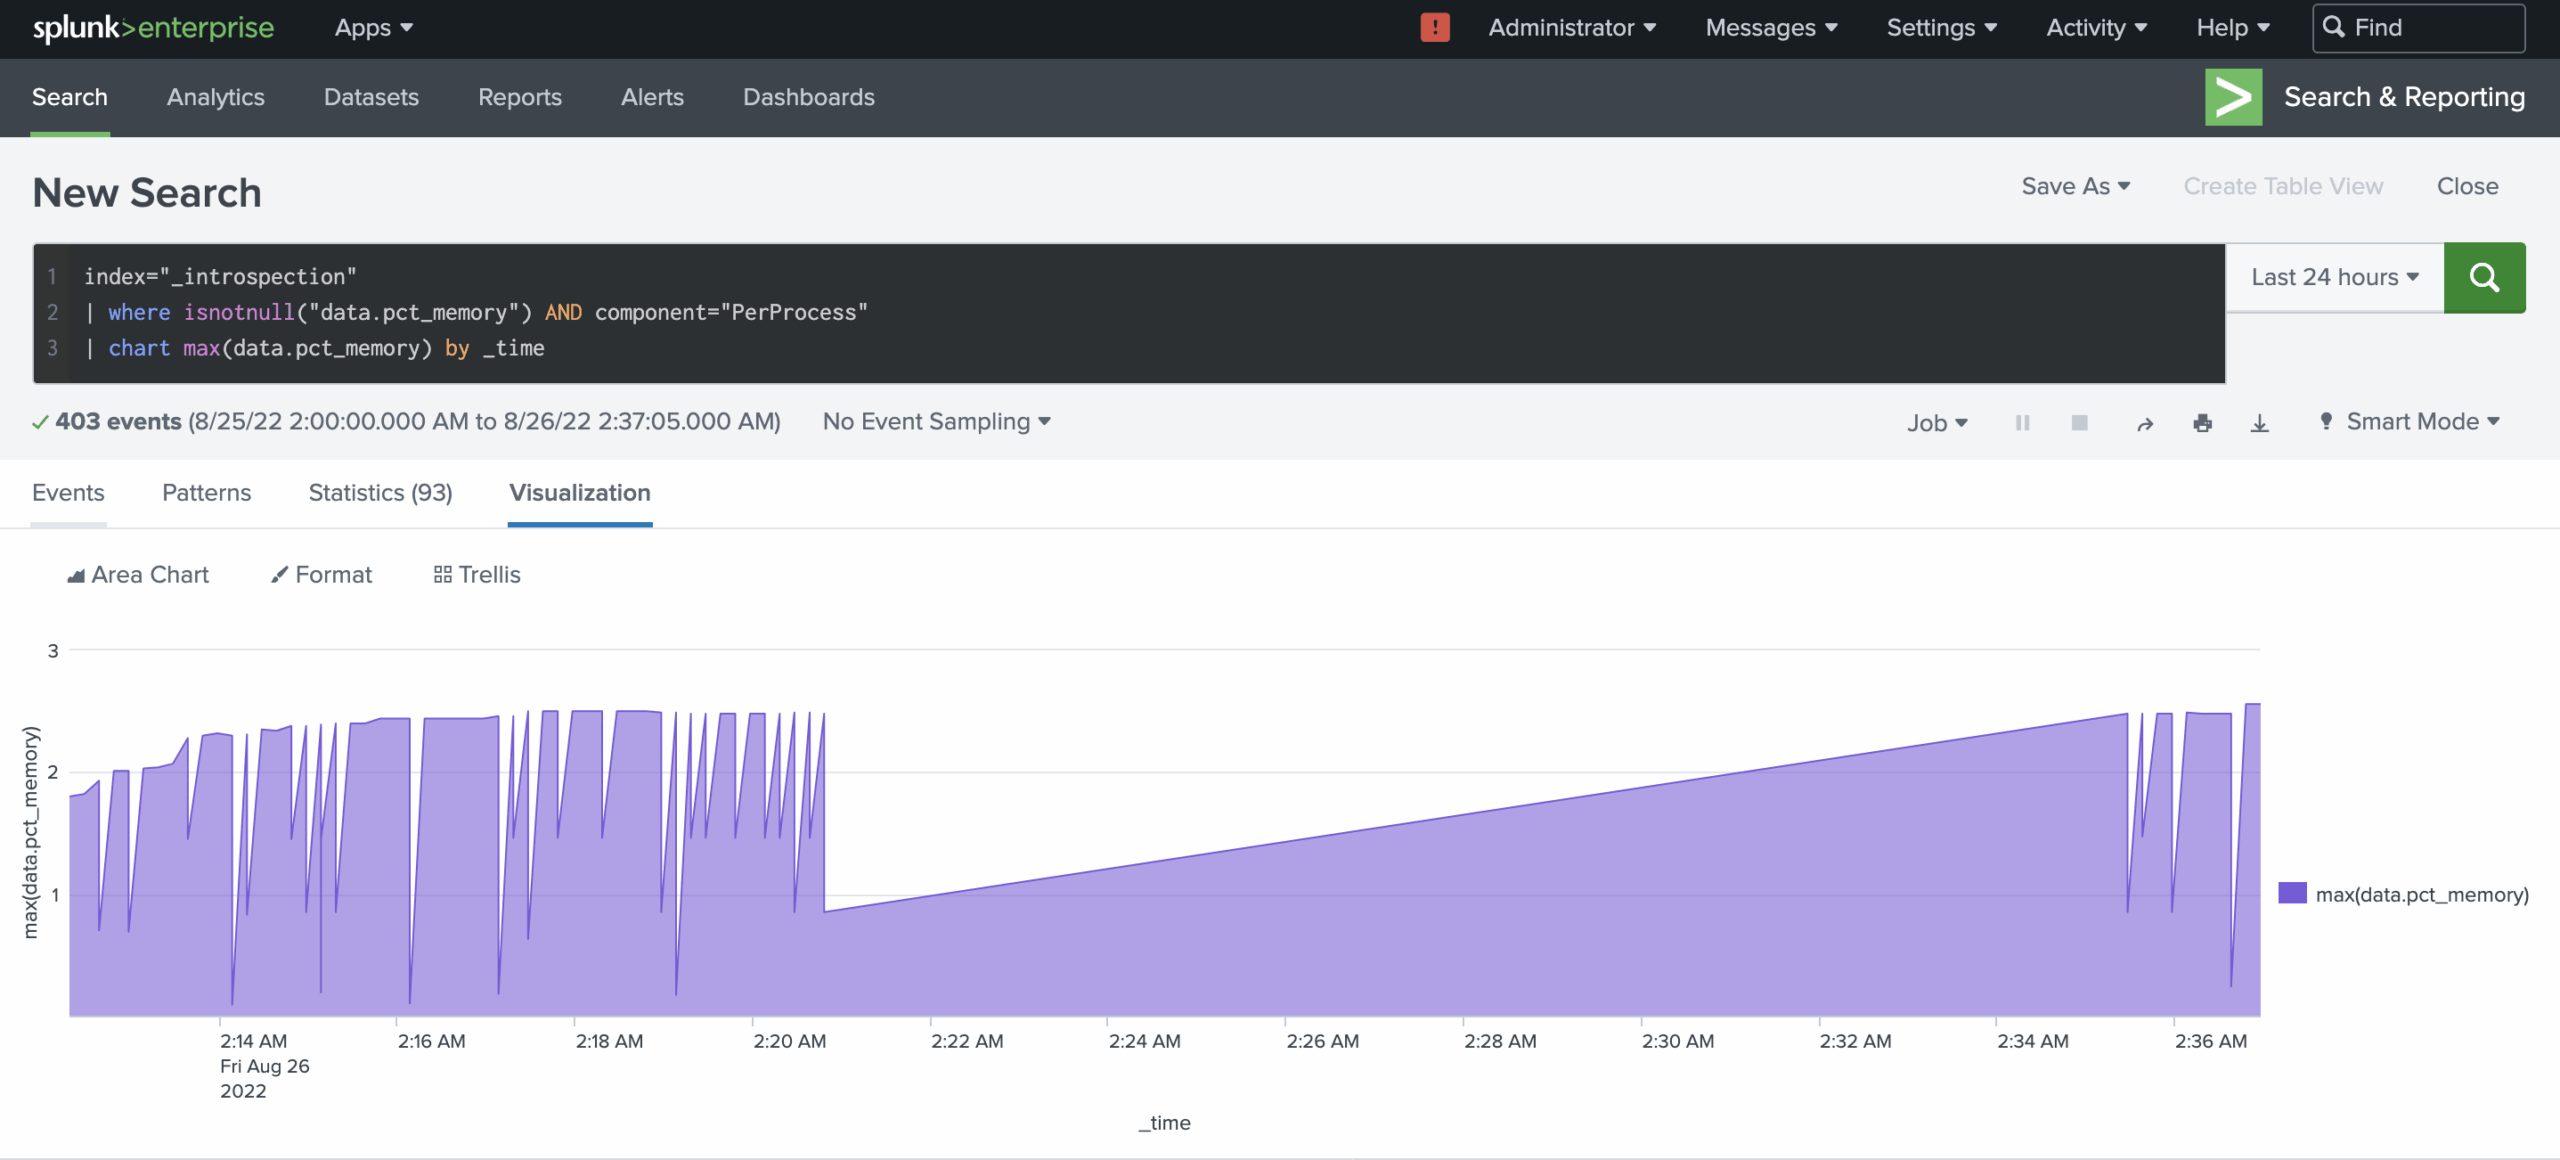Viewport: 2560px width, 1160px height.
Task: Select the Format option for the chart
Action: pyautogui.click(x=320, y=574)
